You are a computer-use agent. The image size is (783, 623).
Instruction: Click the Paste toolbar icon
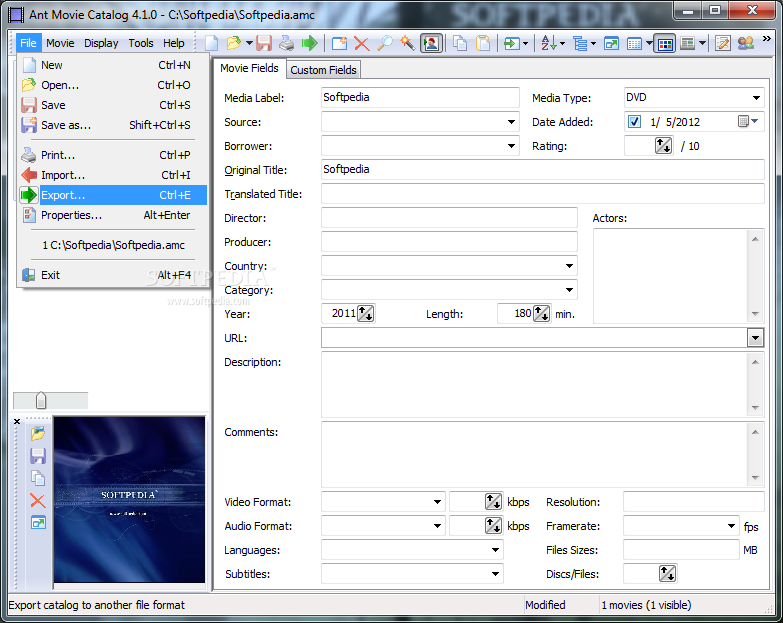point(483,43)
